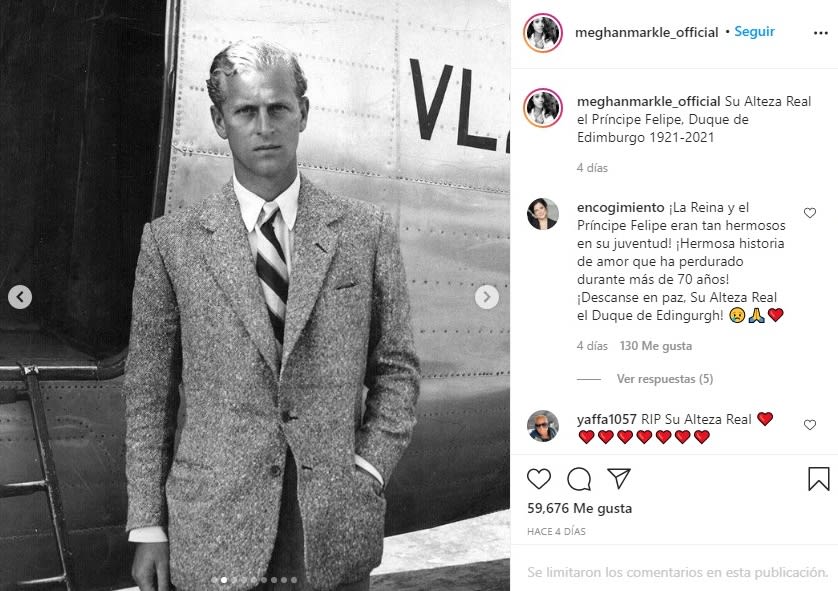838x591 pixels.
Task: Like yaffa1057's comment heart
Action: [810, 425]
